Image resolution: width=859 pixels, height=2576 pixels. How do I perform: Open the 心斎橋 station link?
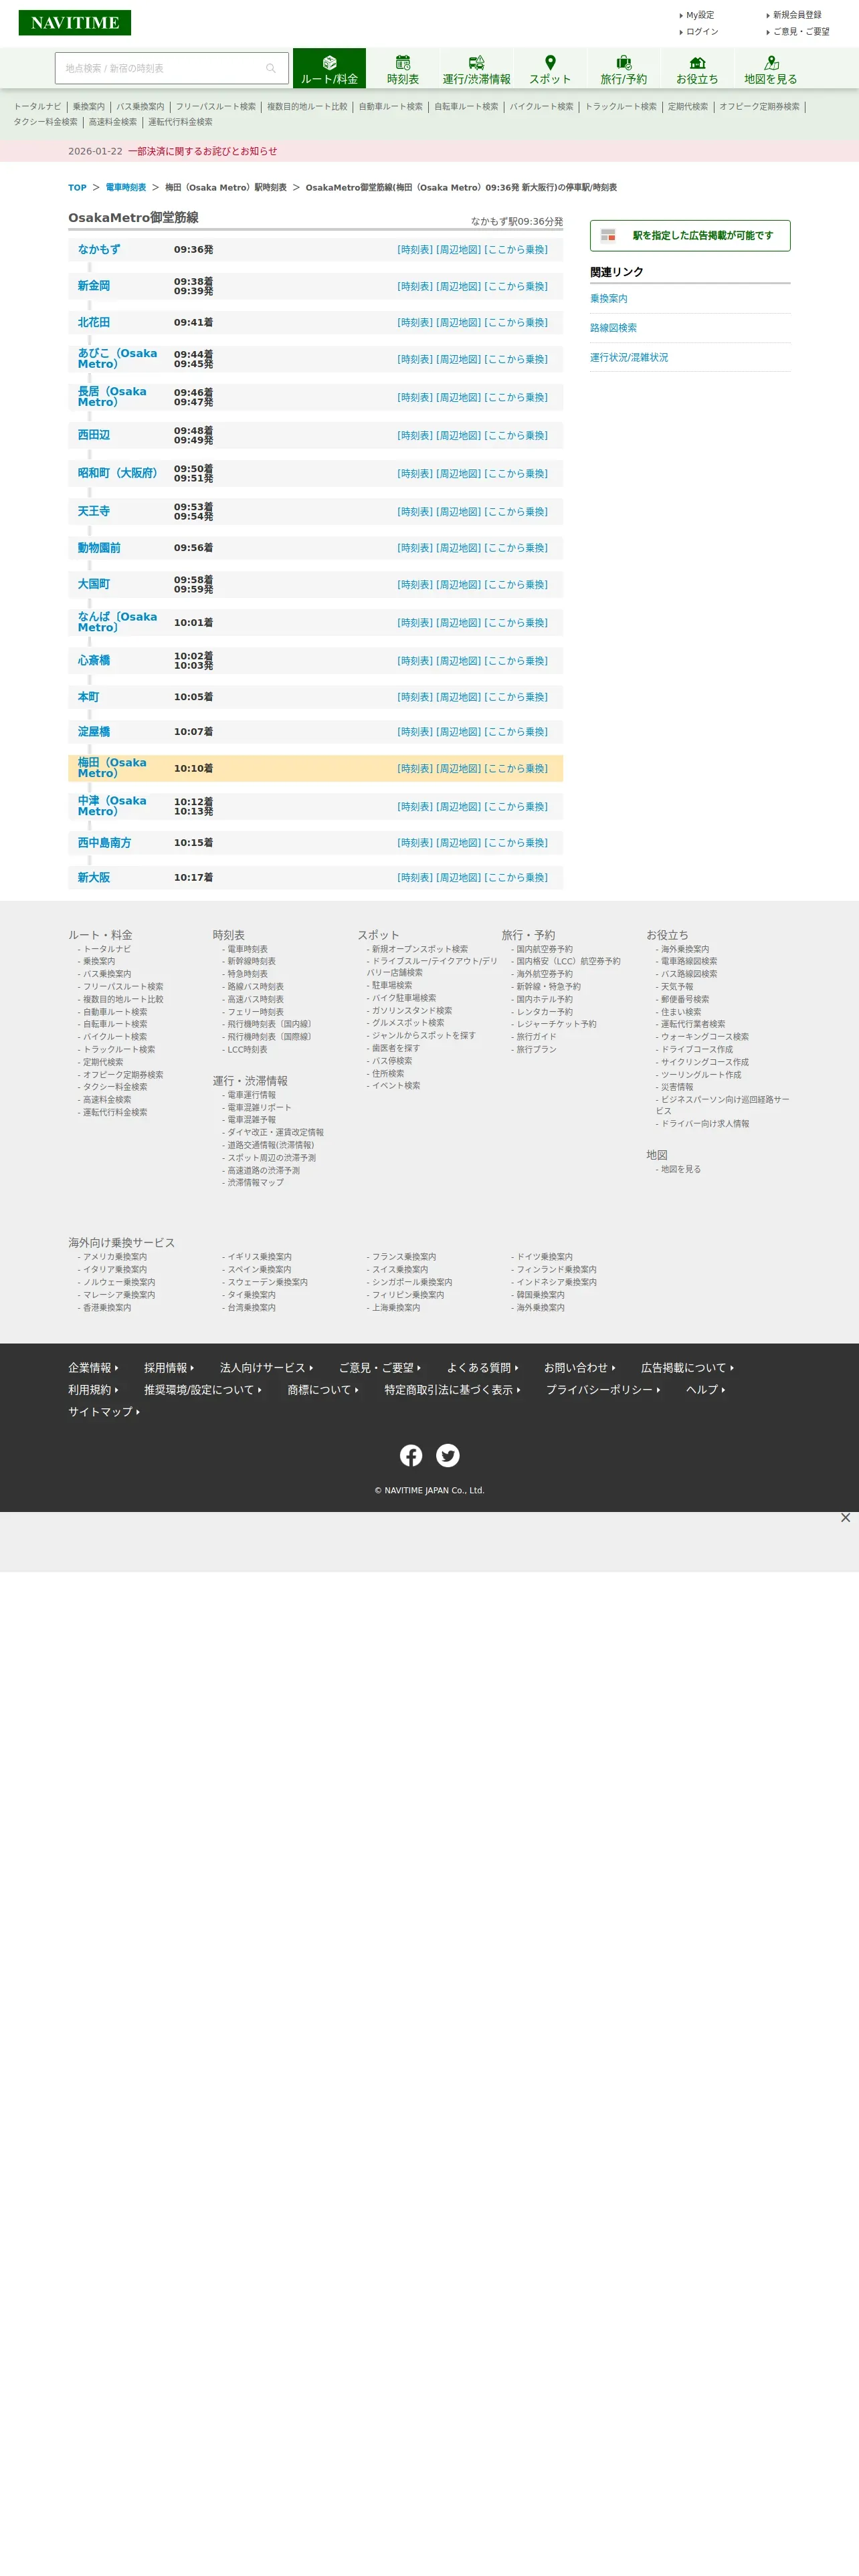pyautogui.click(x=94, y=661)
